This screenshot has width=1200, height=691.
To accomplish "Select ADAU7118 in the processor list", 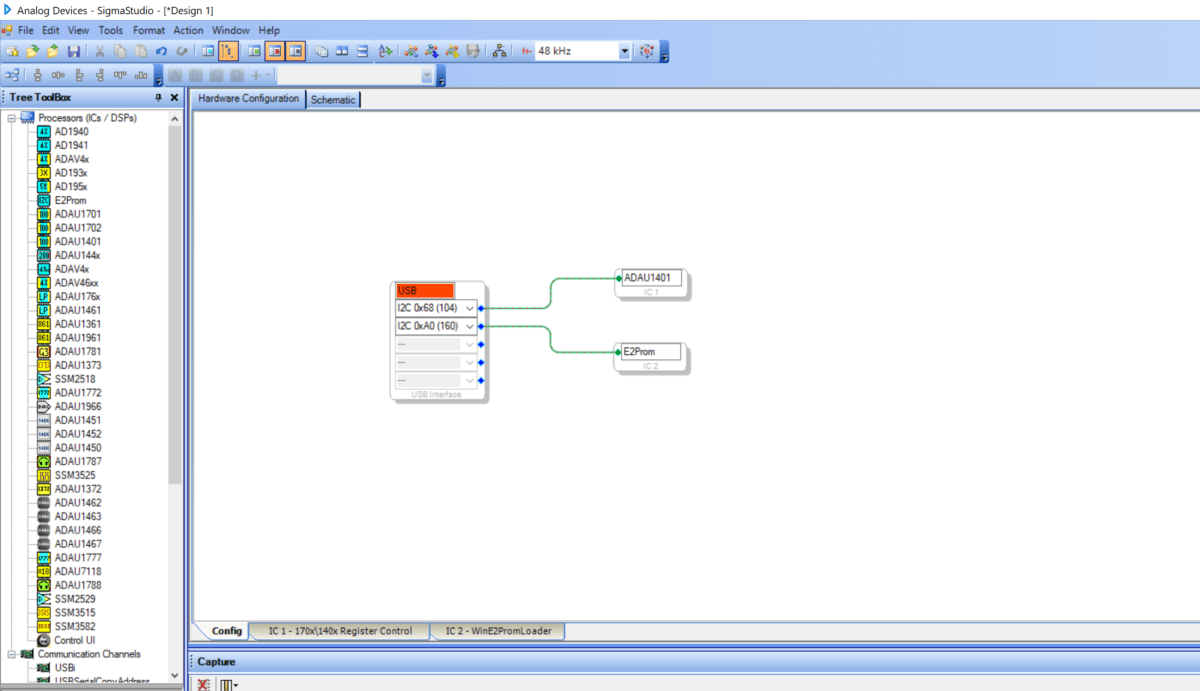I will pos(77,571).
